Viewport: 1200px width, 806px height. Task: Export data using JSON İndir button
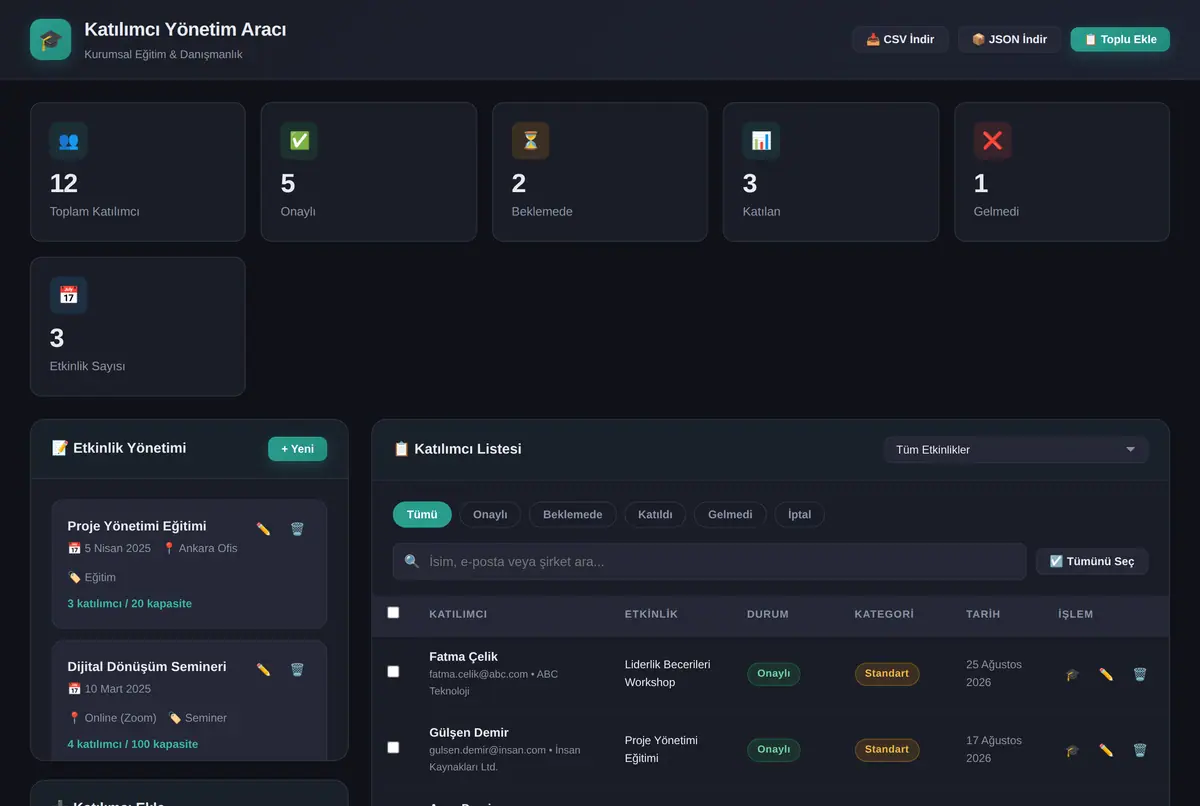tap(1010, 40)
